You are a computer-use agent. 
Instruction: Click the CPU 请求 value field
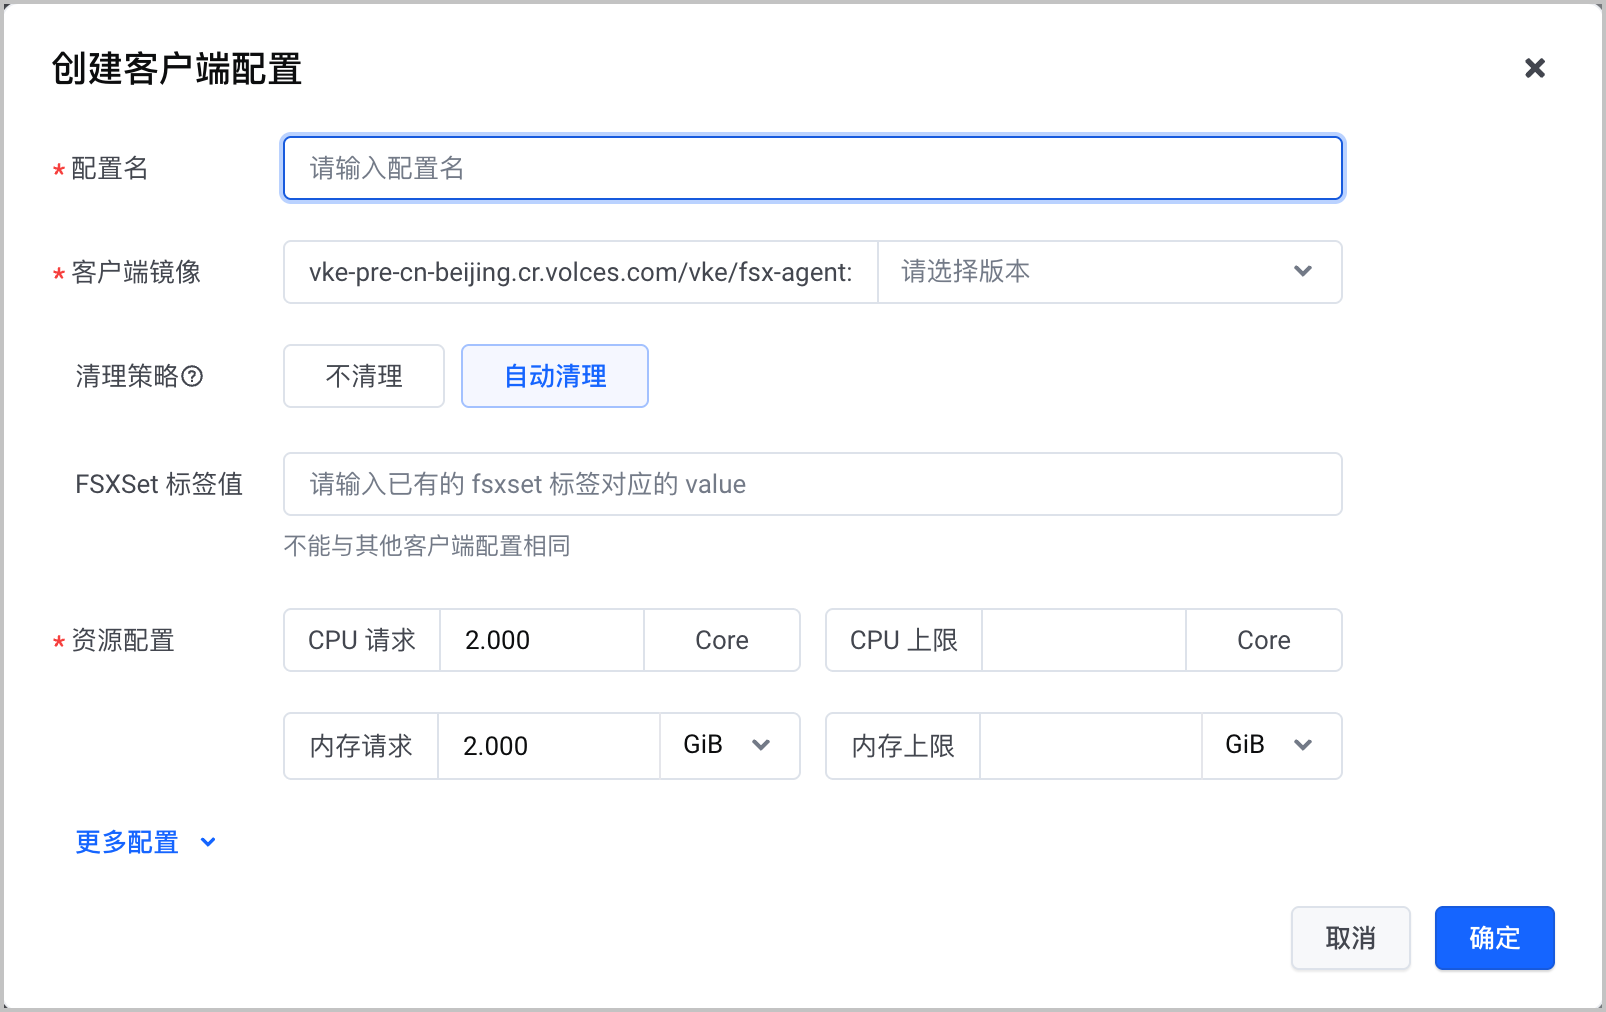click(542, 640)
